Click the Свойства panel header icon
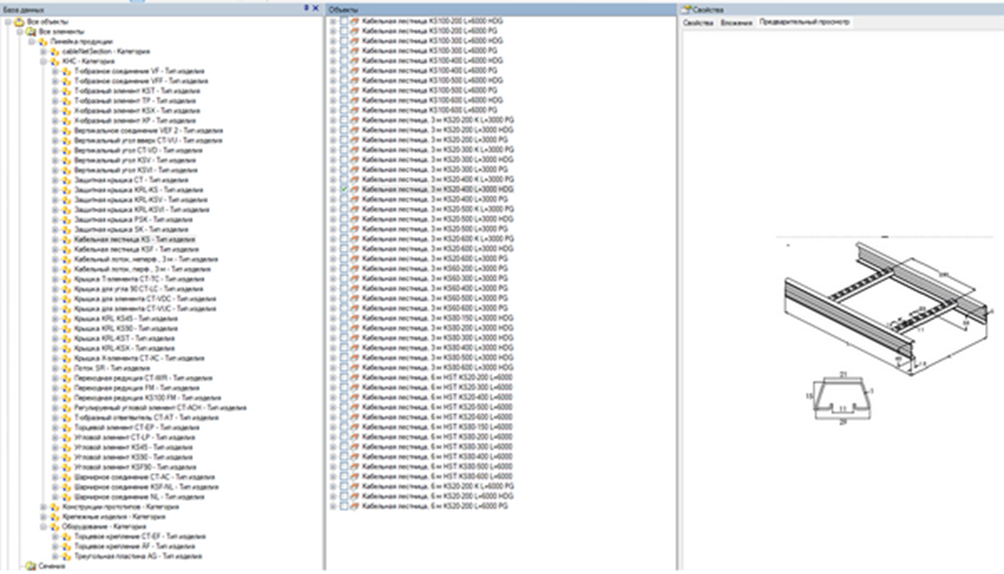Image resolution: width=1004 pixels, height=574 pixels. coord(687,10)
